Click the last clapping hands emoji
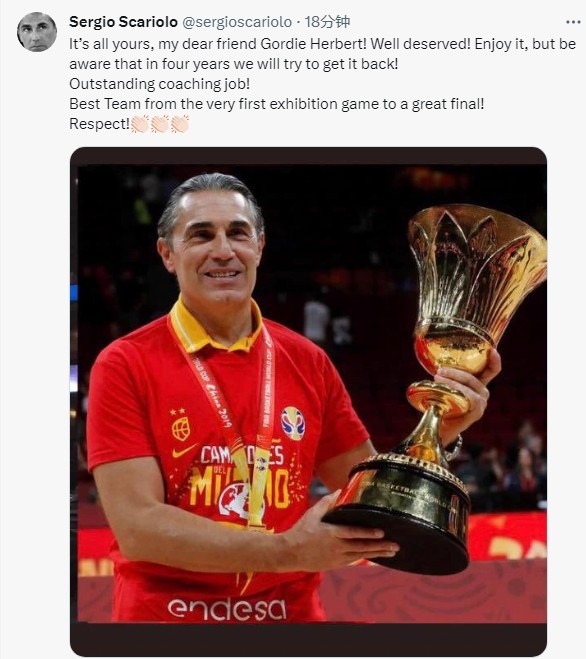 coord(180,124)
